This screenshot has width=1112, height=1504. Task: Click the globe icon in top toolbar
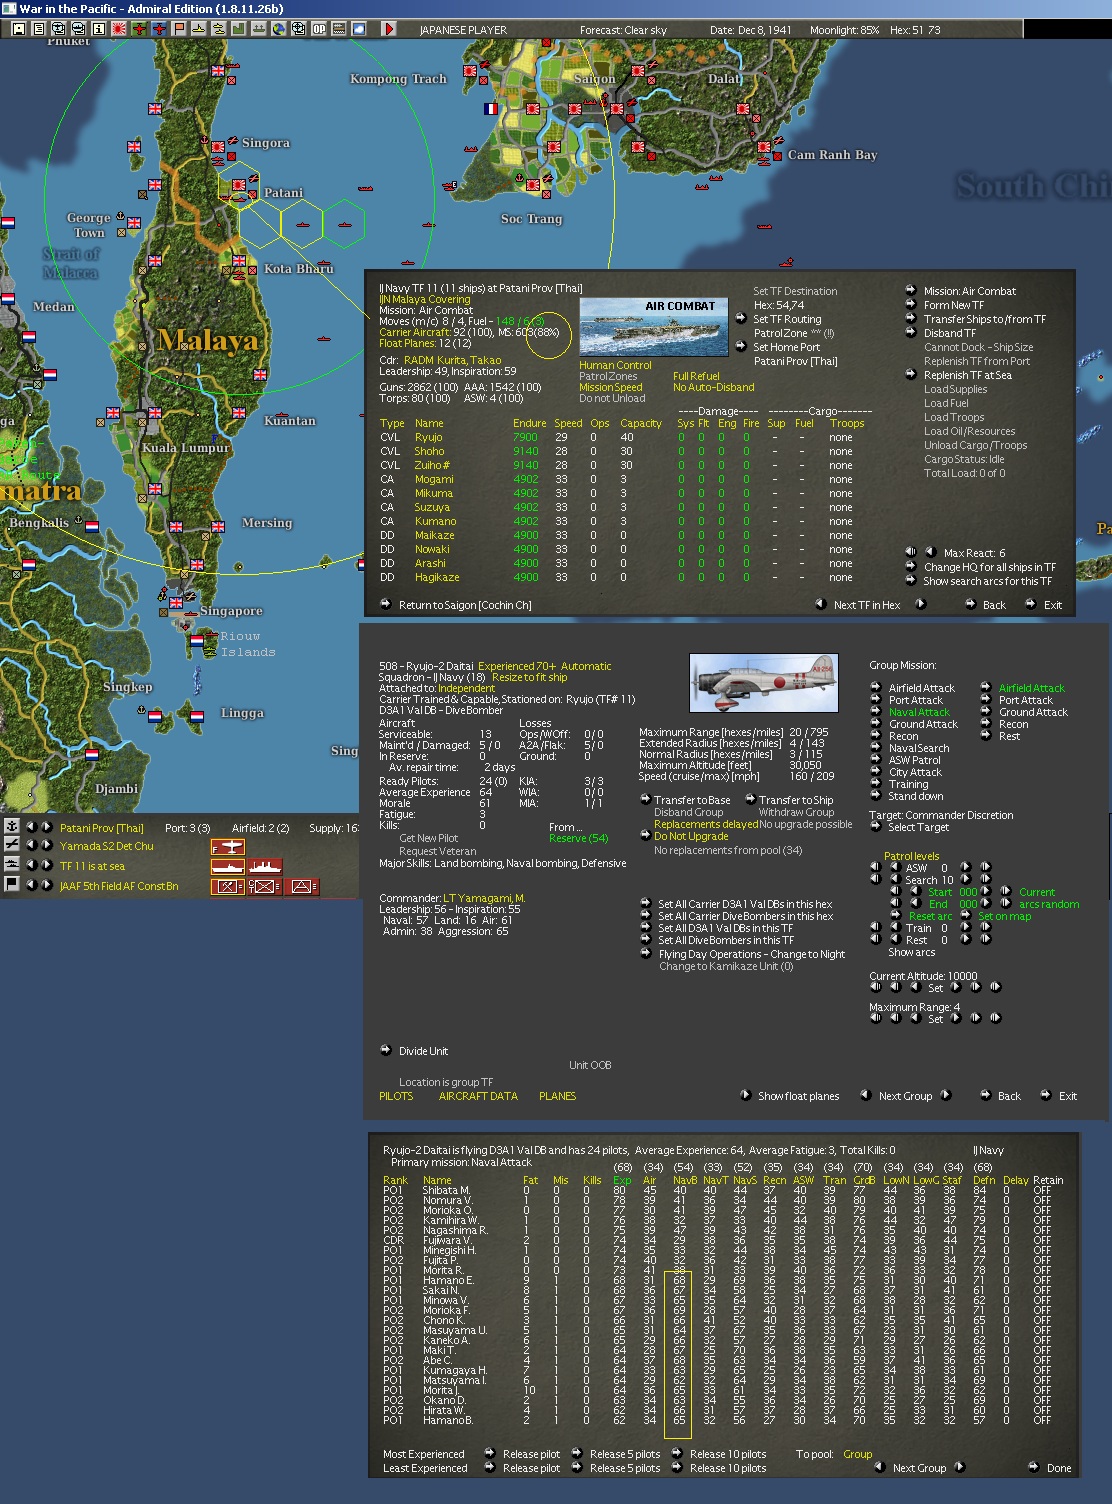tap(279, 29)
